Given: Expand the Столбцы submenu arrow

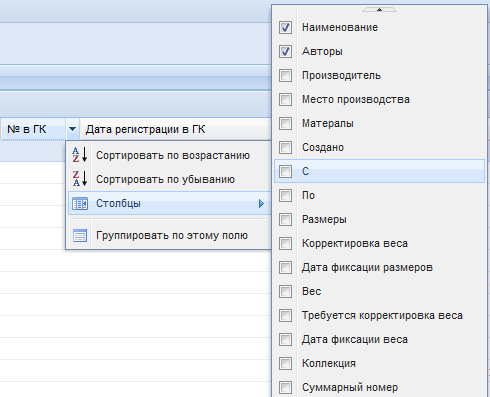Looking at the screenshot, I should pyautogui.click(x=261, y=203).
